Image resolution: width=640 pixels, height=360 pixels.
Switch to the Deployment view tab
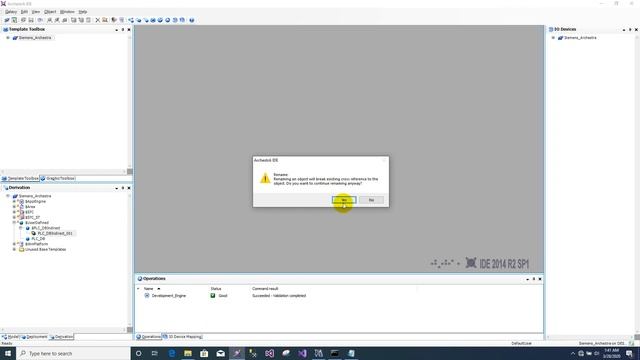pos(34,337)
